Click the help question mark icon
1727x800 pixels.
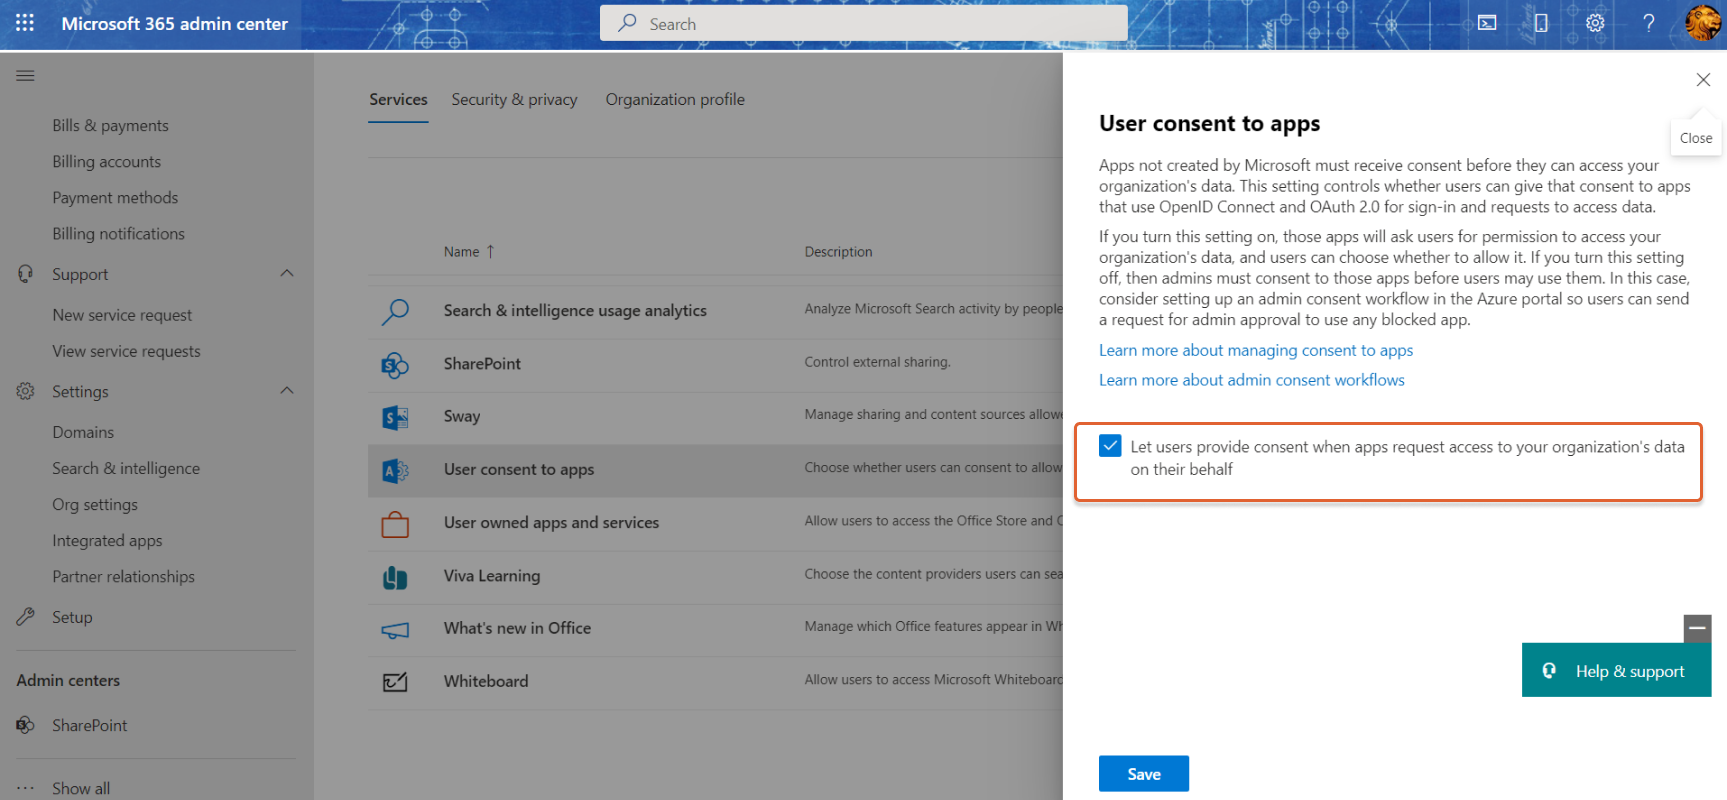coord(1649,23)
